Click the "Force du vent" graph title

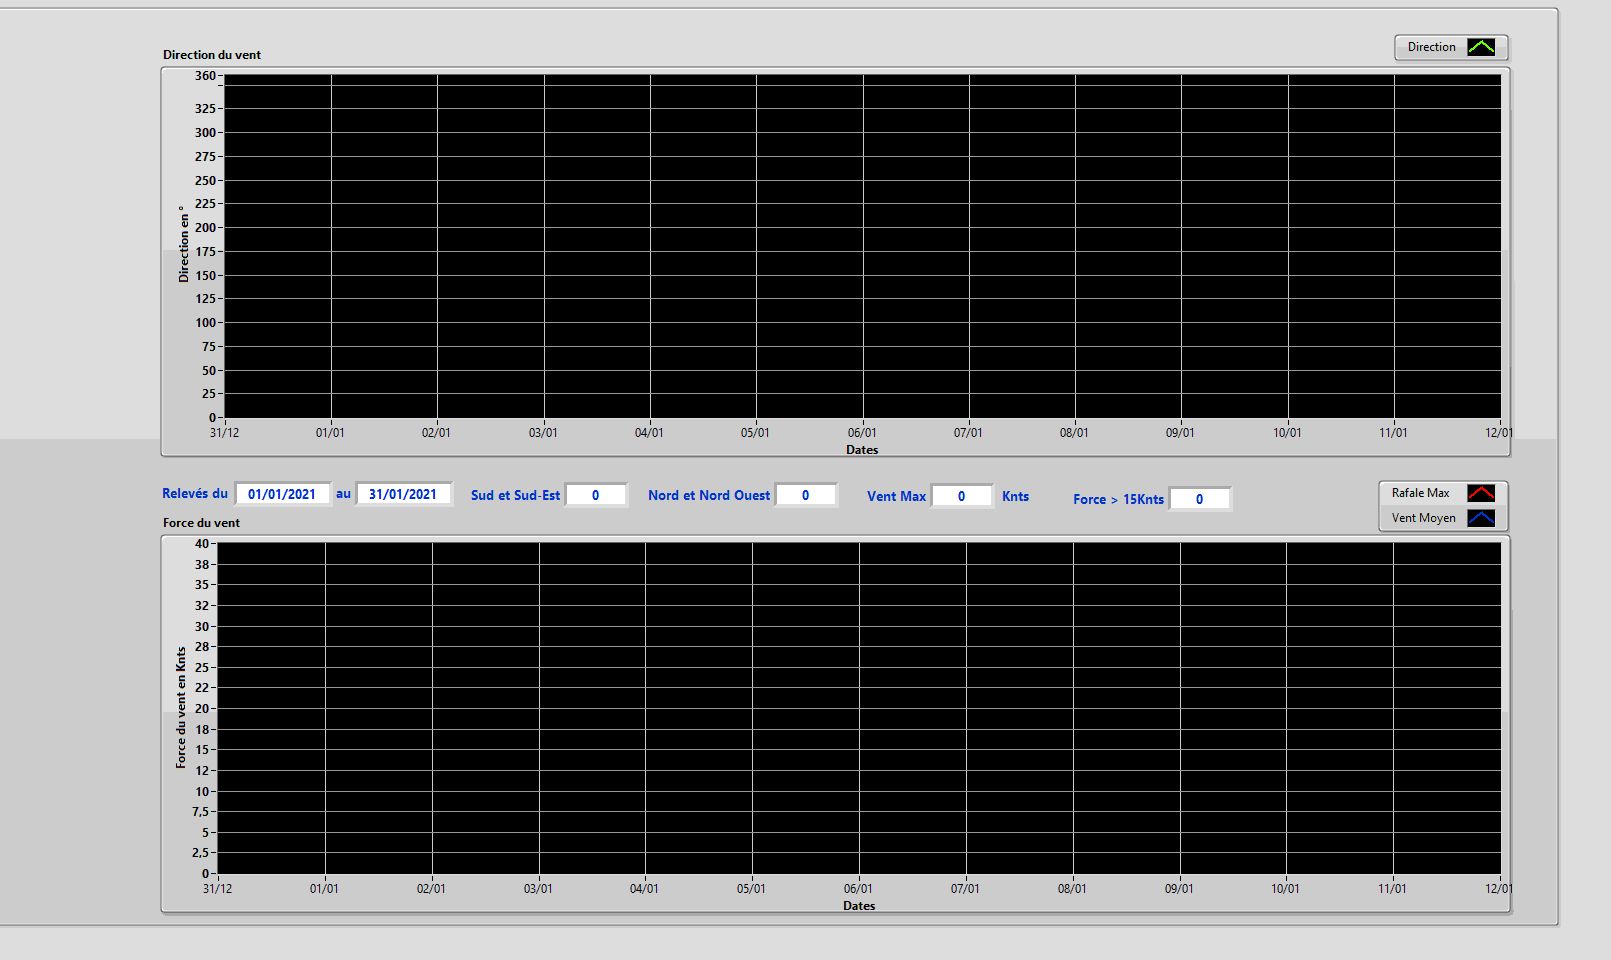tap(202, 523)
